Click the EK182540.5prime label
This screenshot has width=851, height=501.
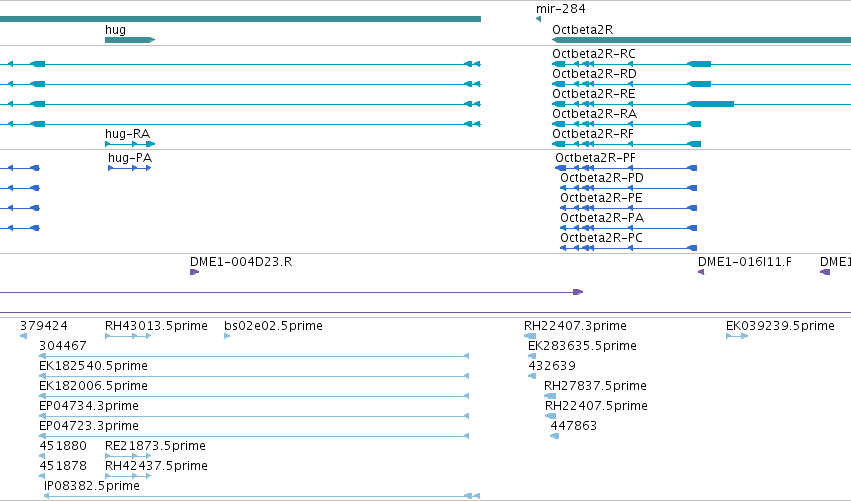(x=93, y=366)
